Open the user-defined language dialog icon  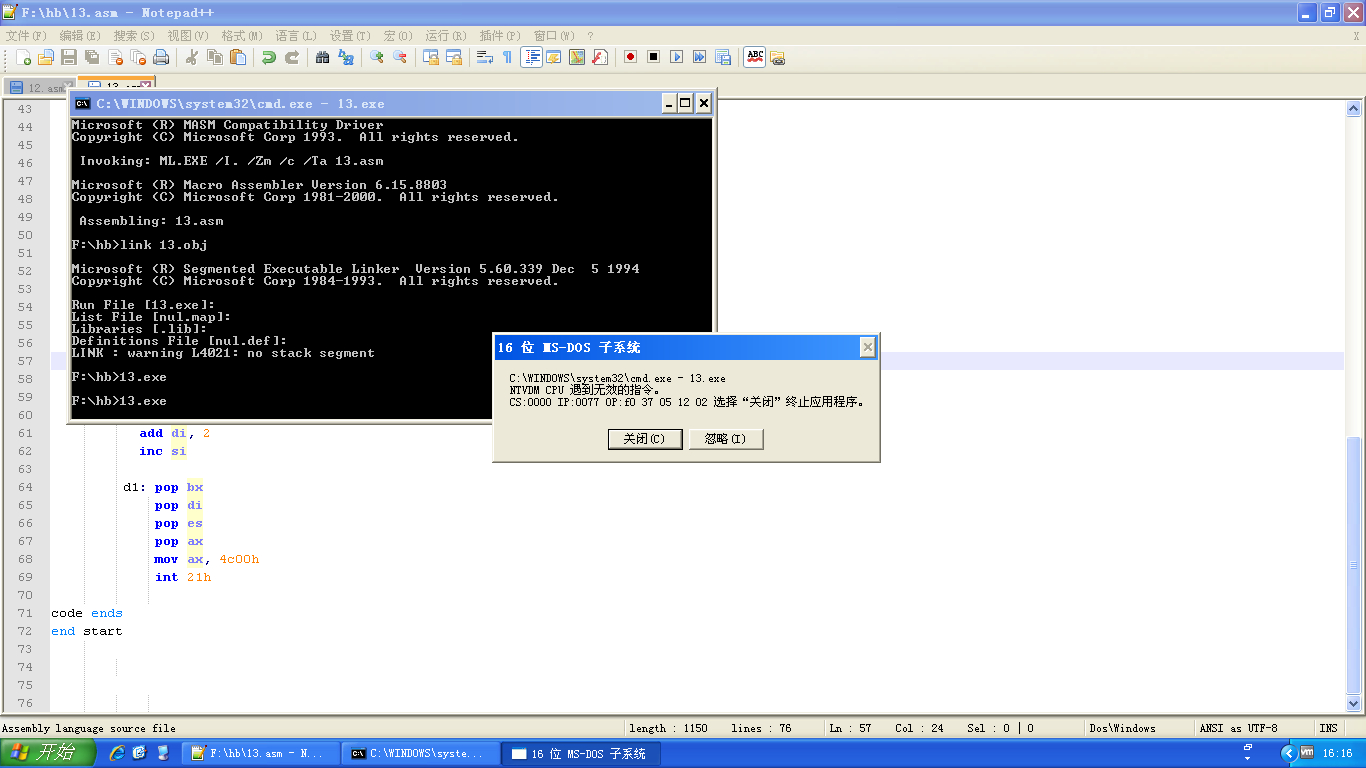pyautogui.click(x=554, y=57)
